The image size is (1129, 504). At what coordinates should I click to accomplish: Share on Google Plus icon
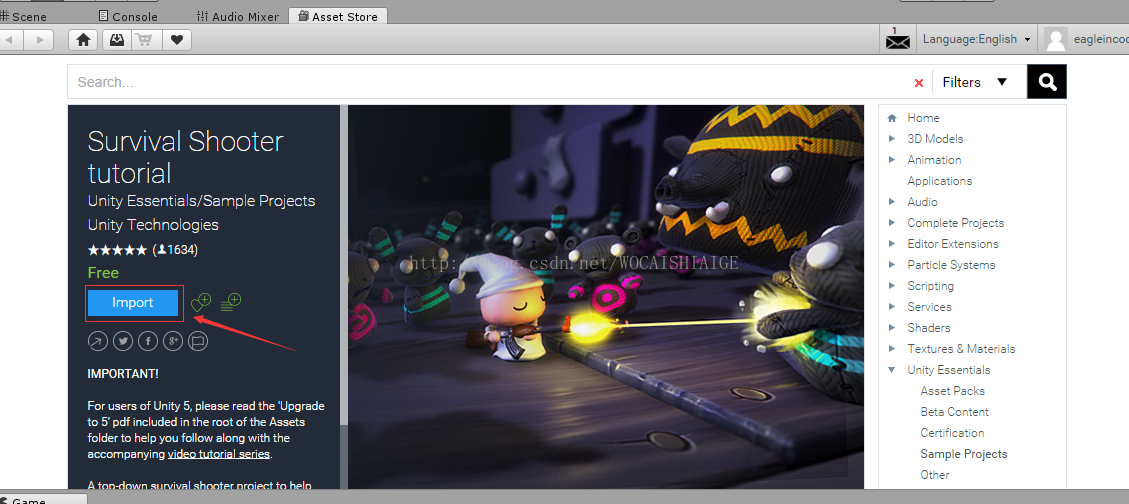(173, 341)
